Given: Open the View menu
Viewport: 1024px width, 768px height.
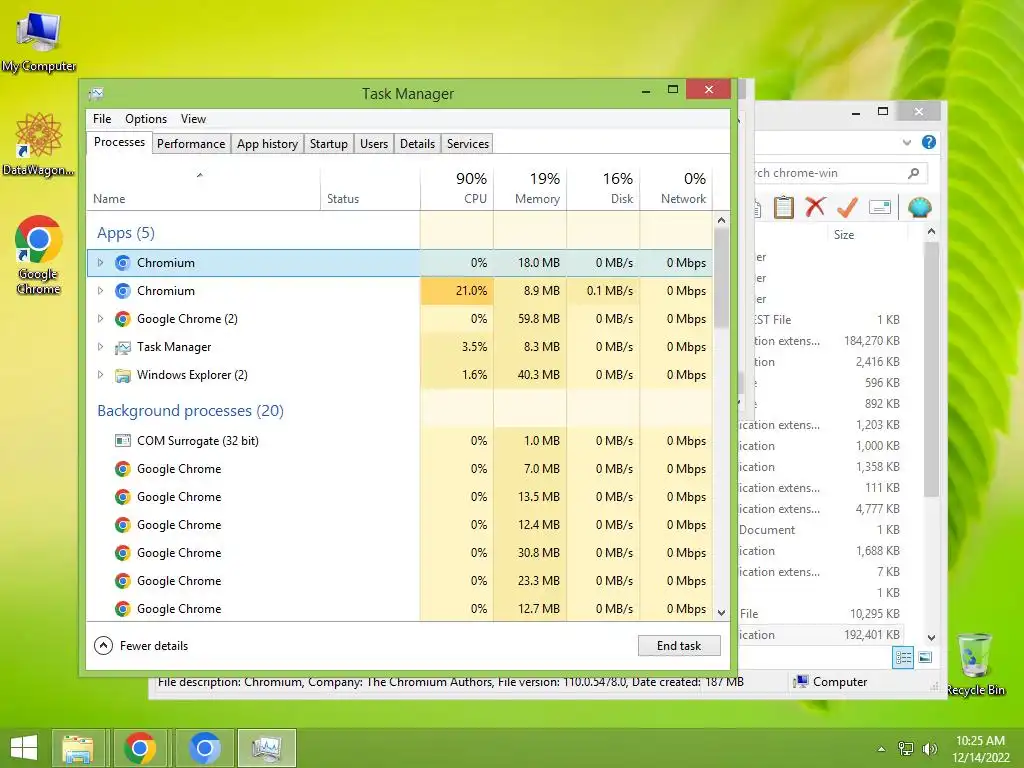Looking at the screenshot, I should (x=193, y=119).
